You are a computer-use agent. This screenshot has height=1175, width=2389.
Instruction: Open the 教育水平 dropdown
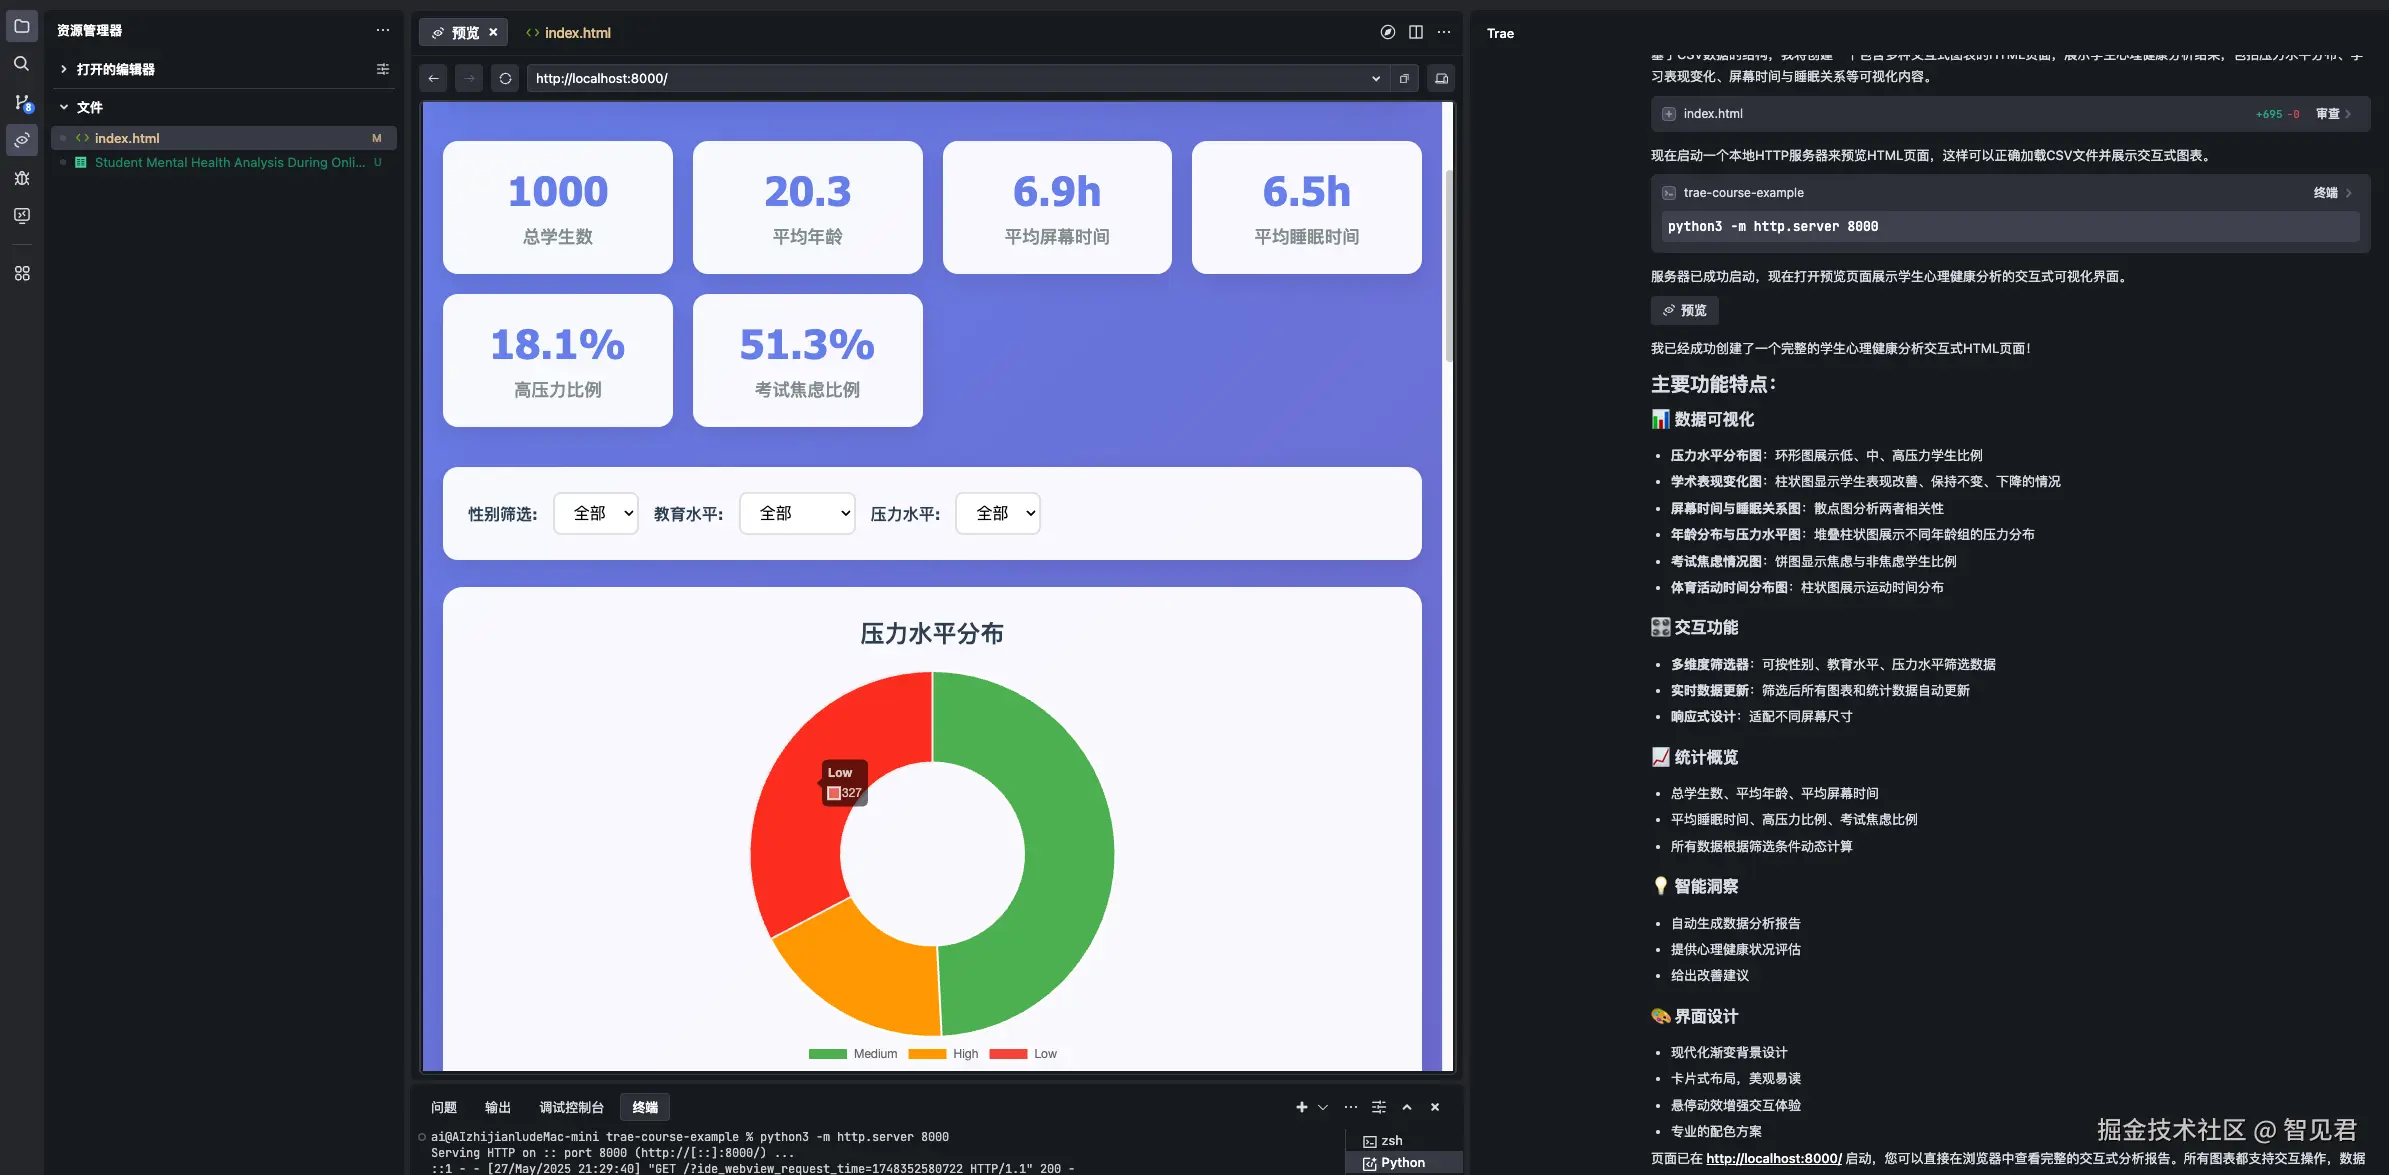coord(797,513)
